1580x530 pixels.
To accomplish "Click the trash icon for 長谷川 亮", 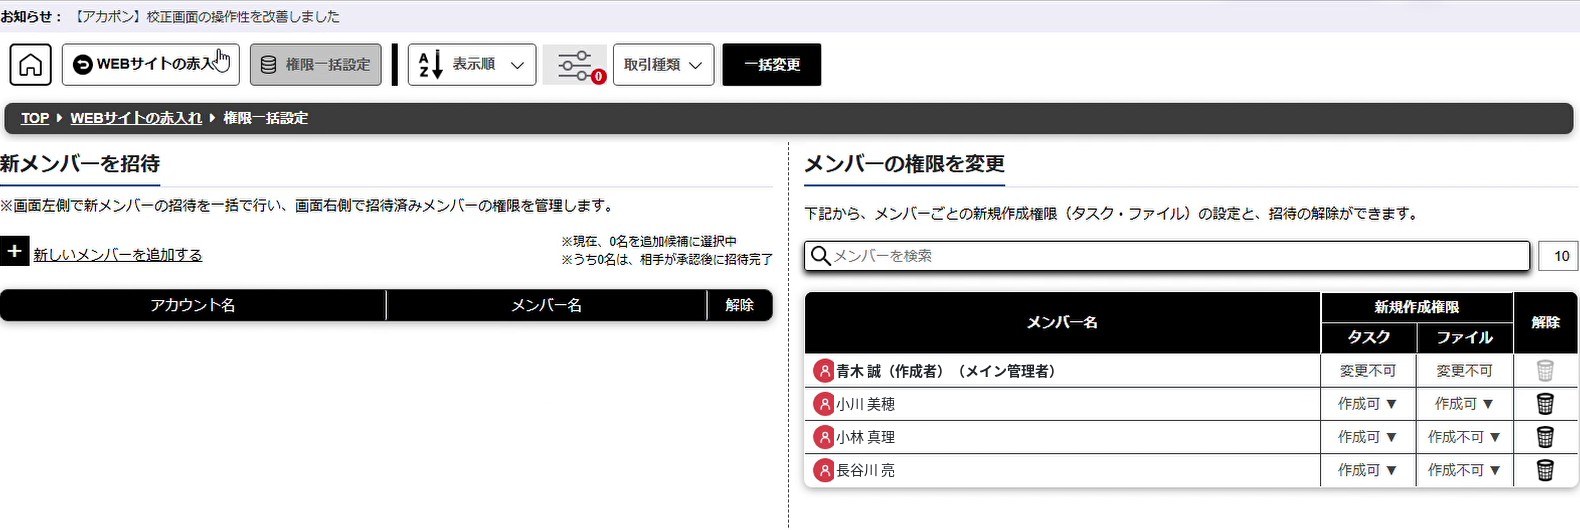I will point(1545,470).
